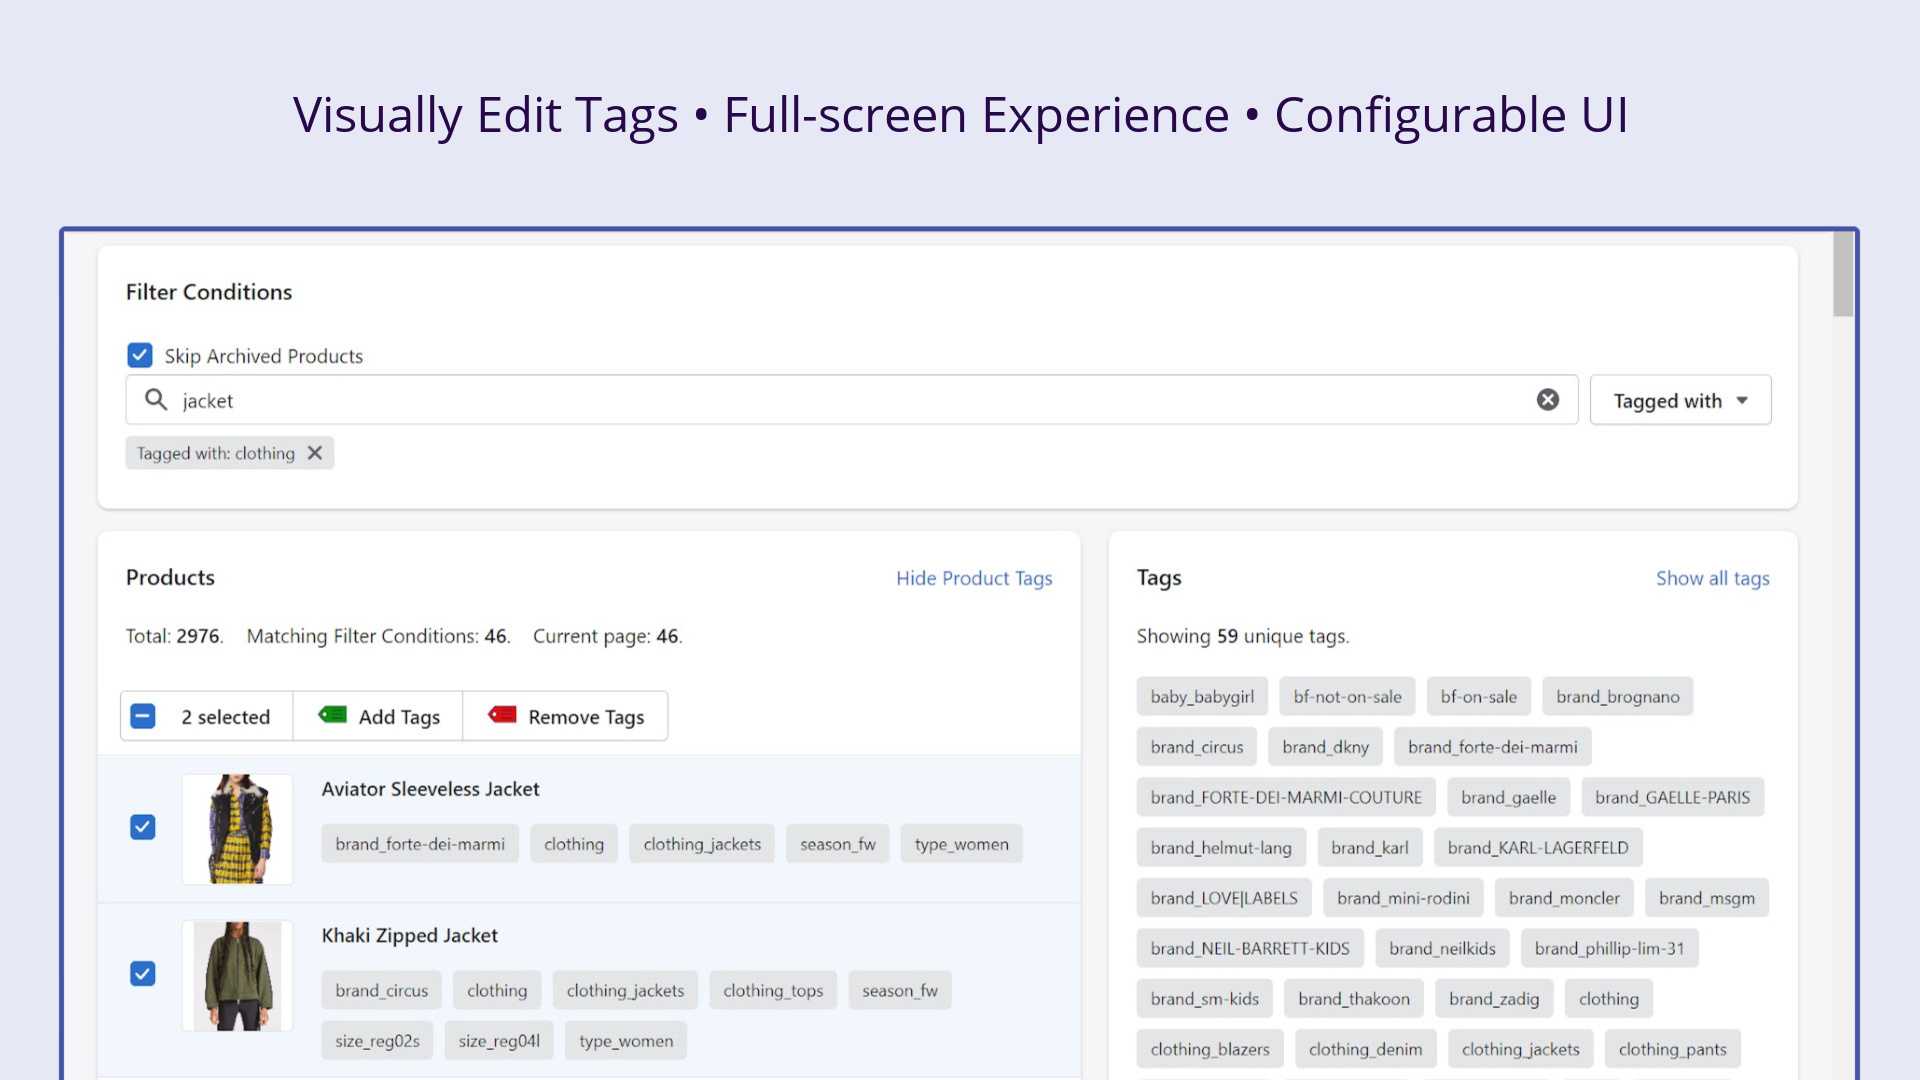Click the vertical scrollbar thumb
The image size is (1920, 1080).
[x=1842, y=275]
